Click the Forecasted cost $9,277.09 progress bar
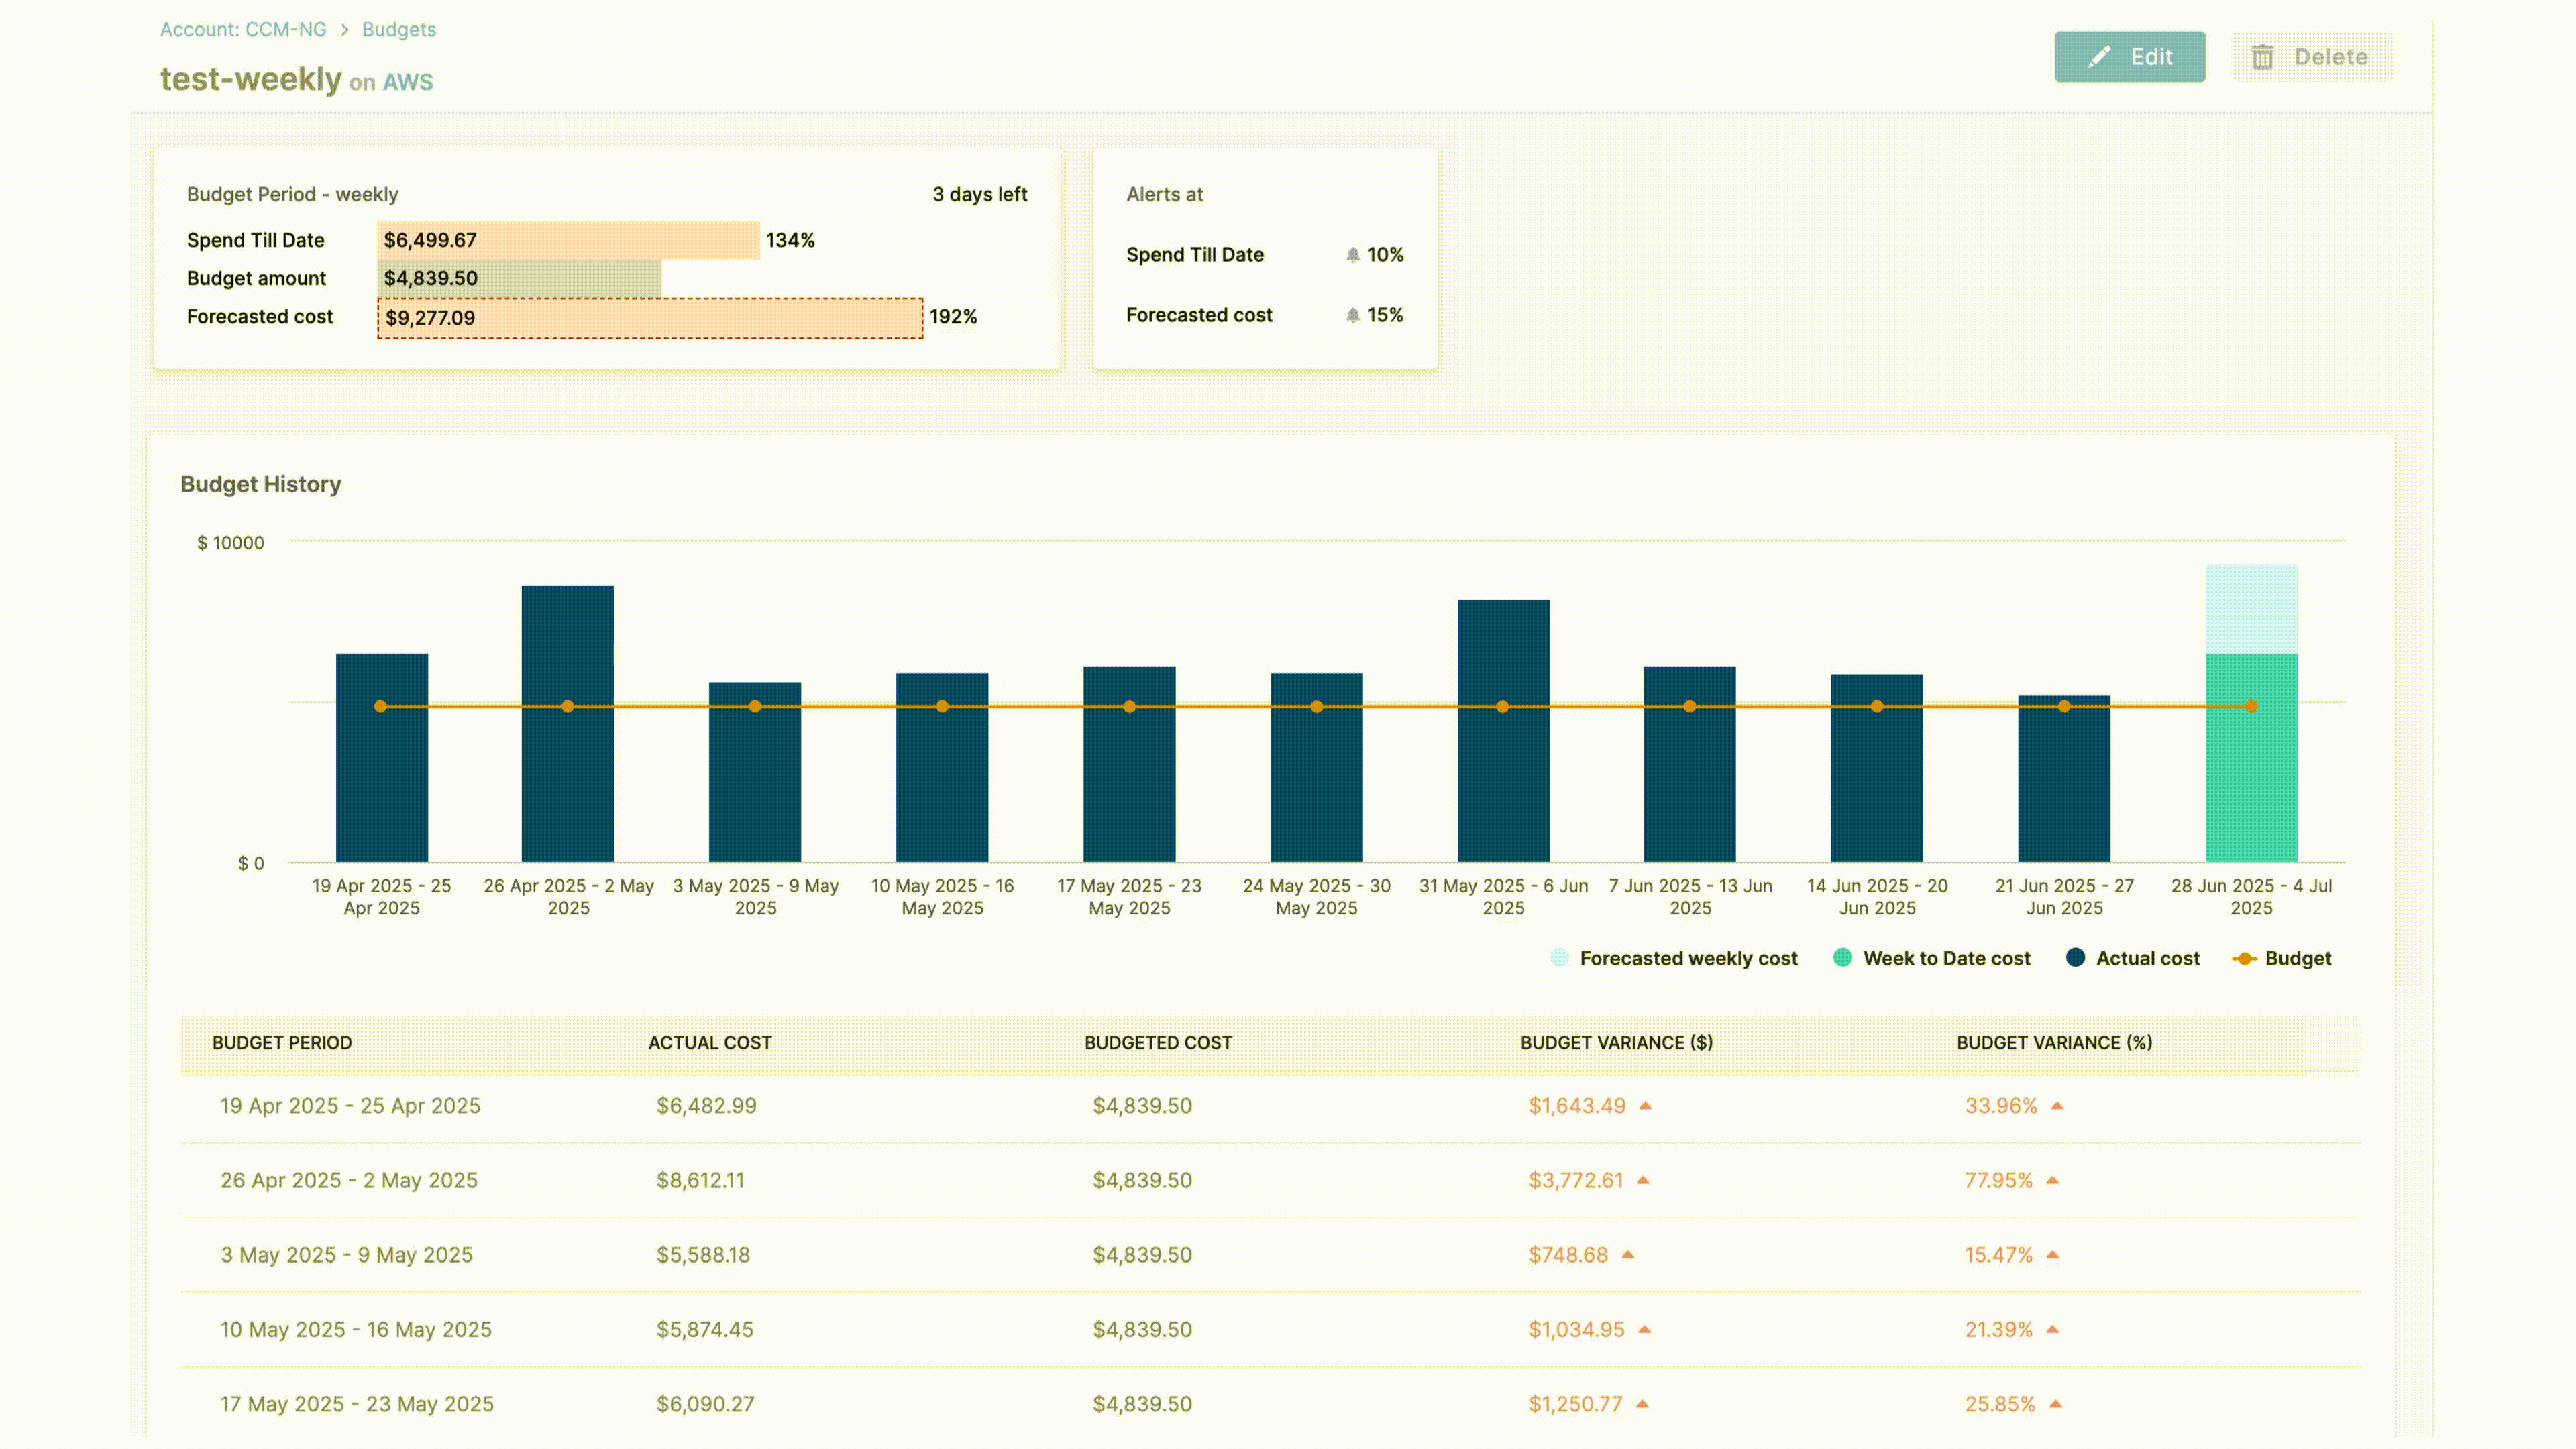Image resolution: width=2576 pixels, height=1449 pixels. pos(649,318)
